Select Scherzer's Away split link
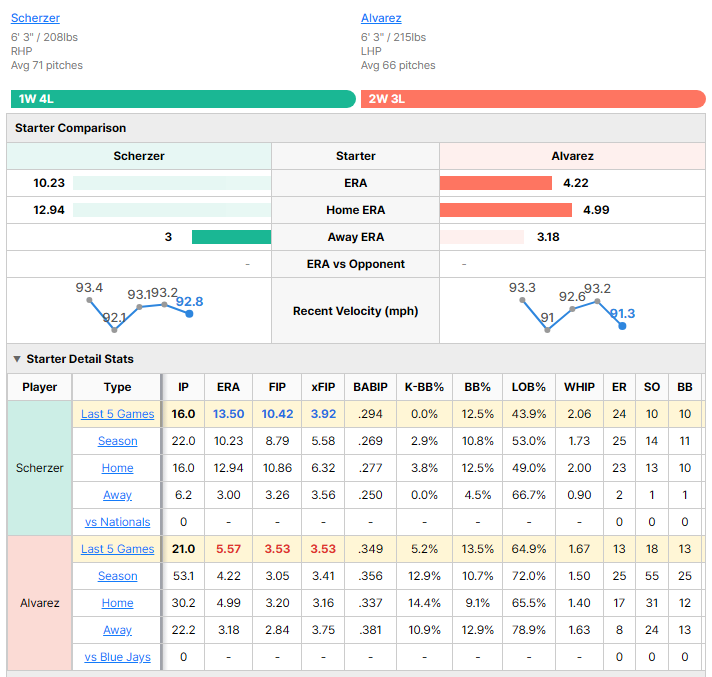This screenshot has height=677, width=712. 118,495
